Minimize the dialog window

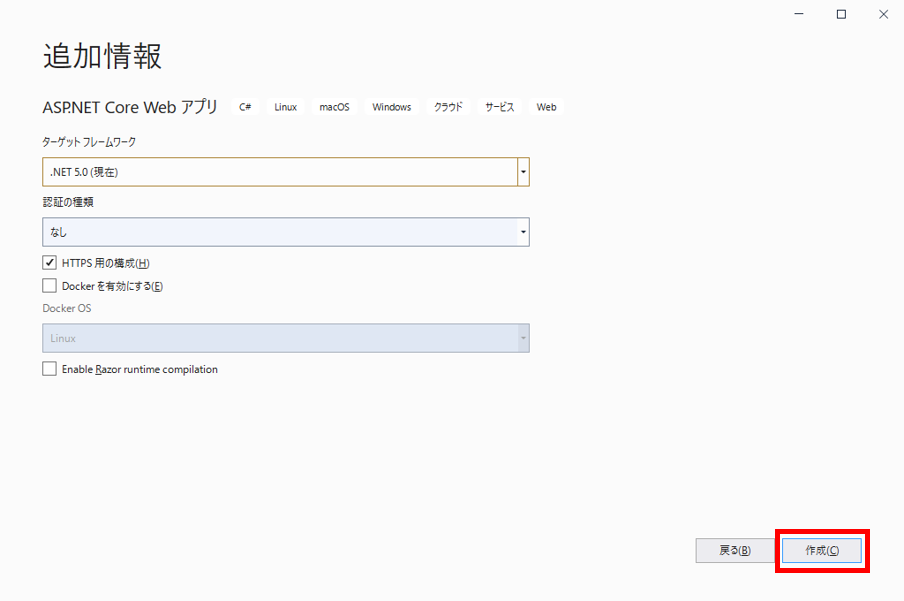pos(800,14)
